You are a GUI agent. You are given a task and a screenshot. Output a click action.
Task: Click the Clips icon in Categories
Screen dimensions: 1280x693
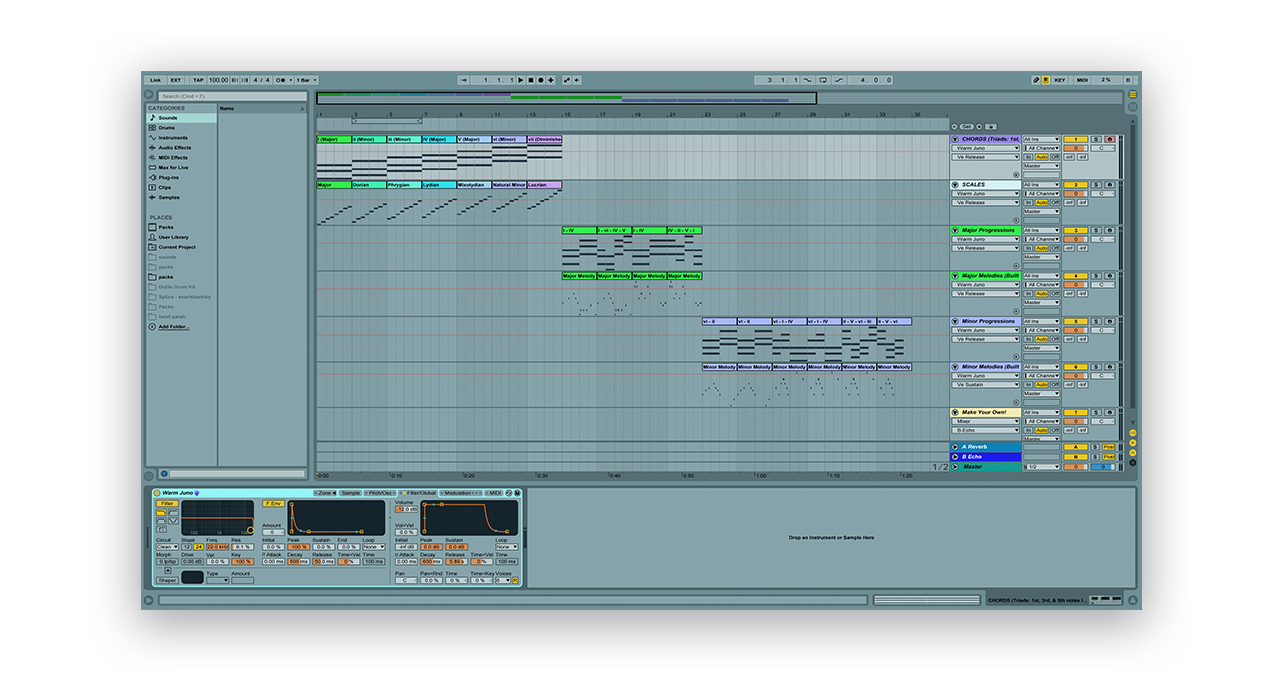pyautogui.click(x=152, y=187)
